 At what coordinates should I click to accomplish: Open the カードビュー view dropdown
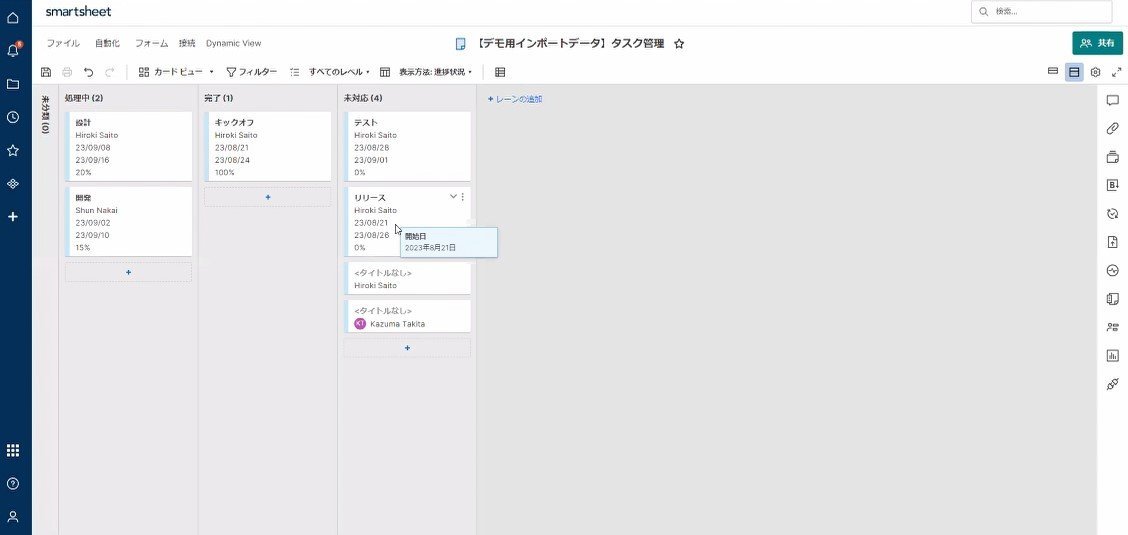pos(176,72)
